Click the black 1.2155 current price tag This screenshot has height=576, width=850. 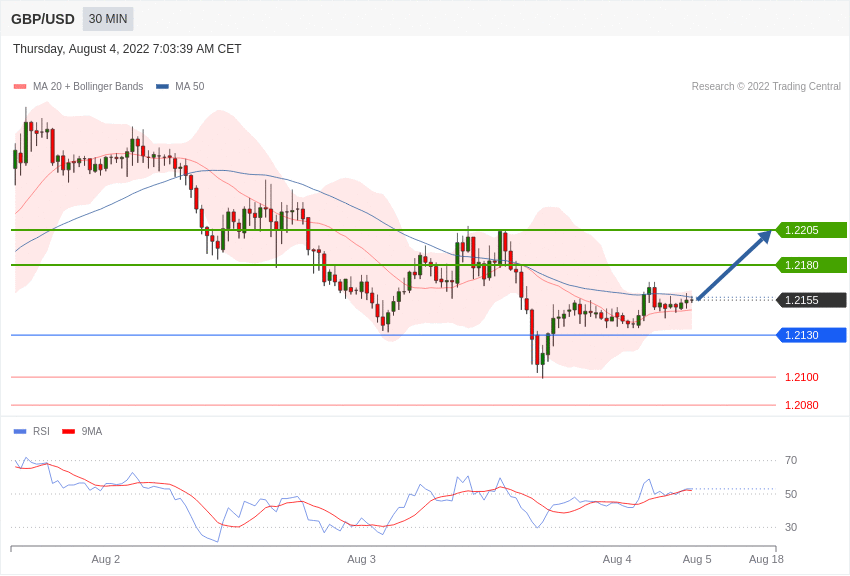812,300
